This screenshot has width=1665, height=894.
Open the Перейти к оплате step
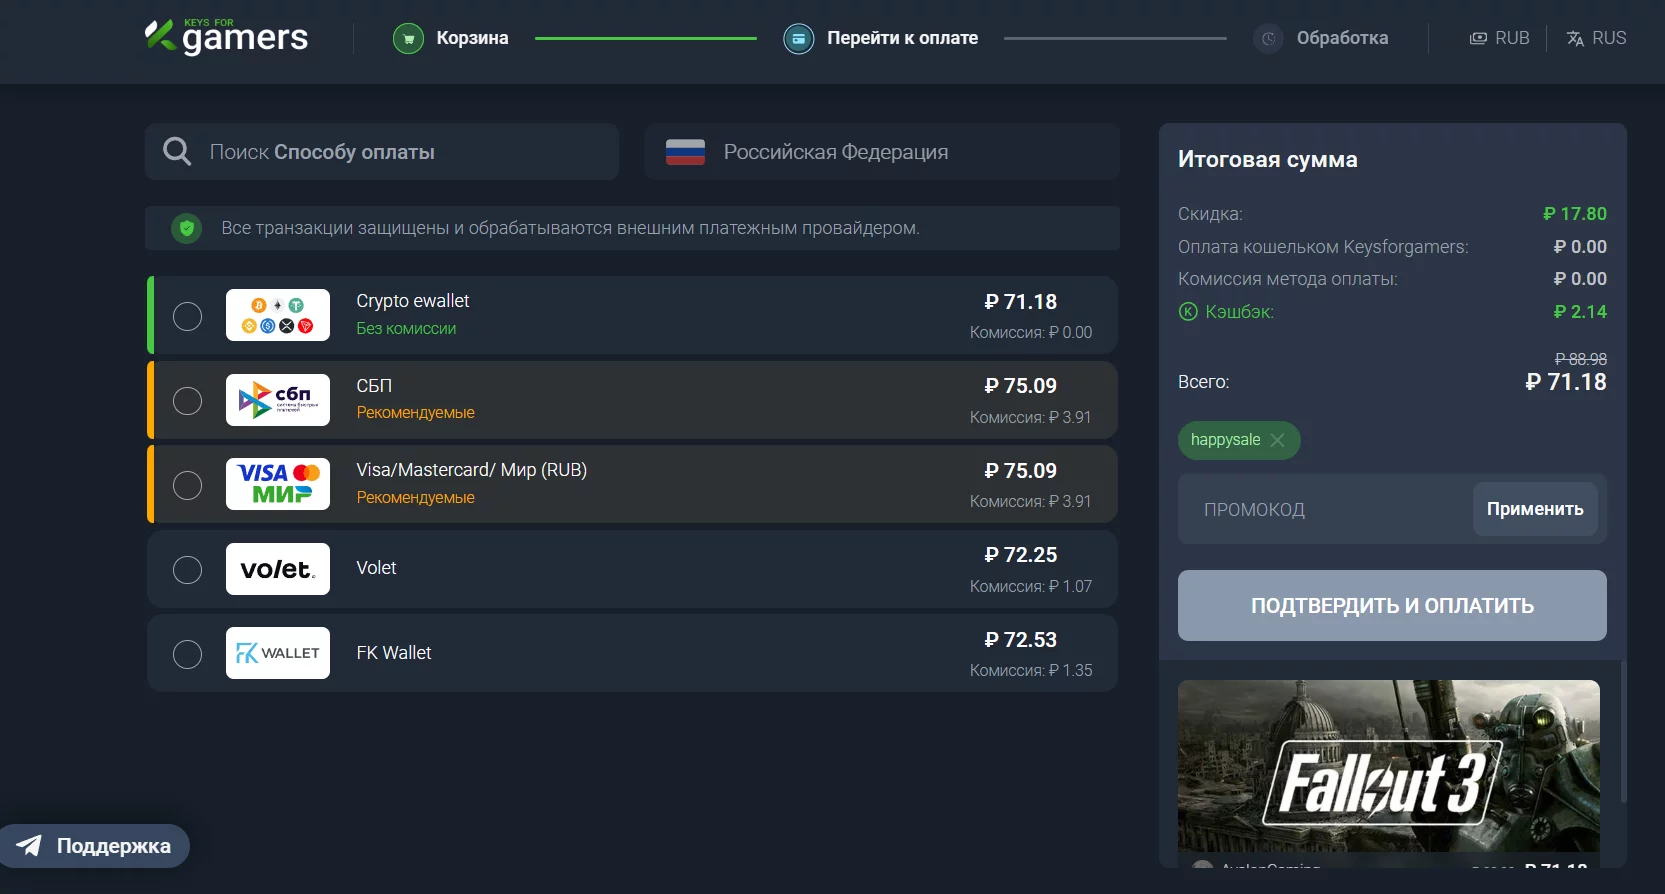pos(901,38)
